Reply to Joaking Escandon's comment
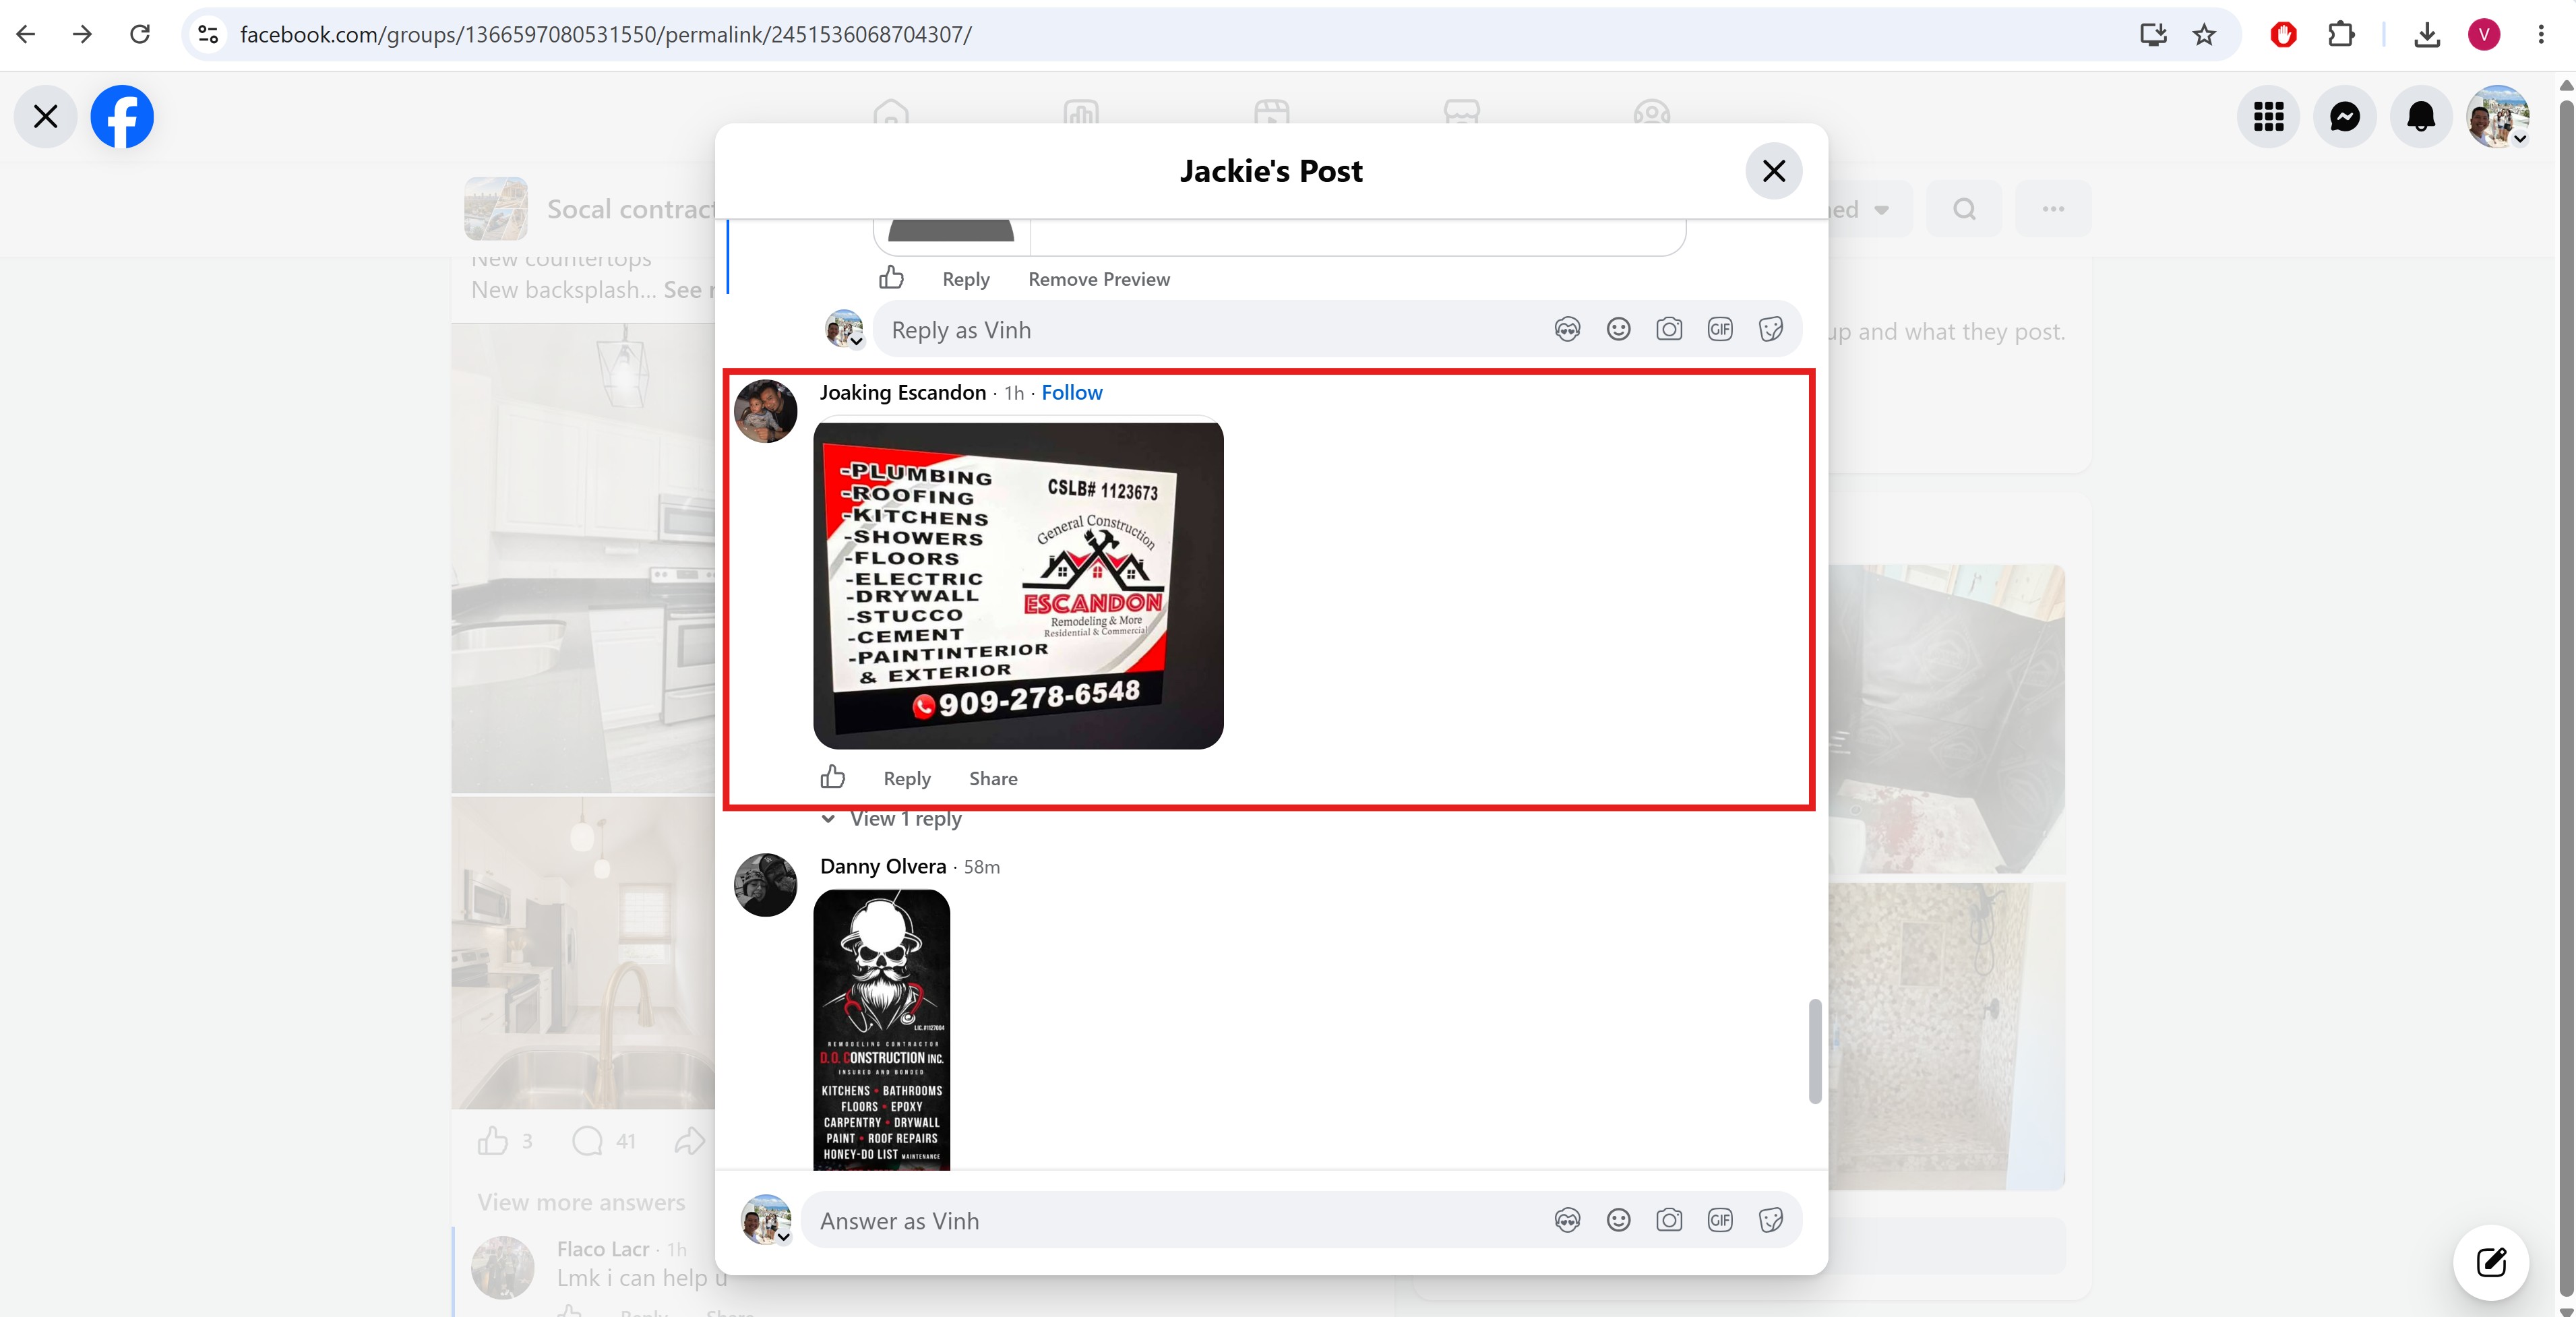 [x=907, y=778]
